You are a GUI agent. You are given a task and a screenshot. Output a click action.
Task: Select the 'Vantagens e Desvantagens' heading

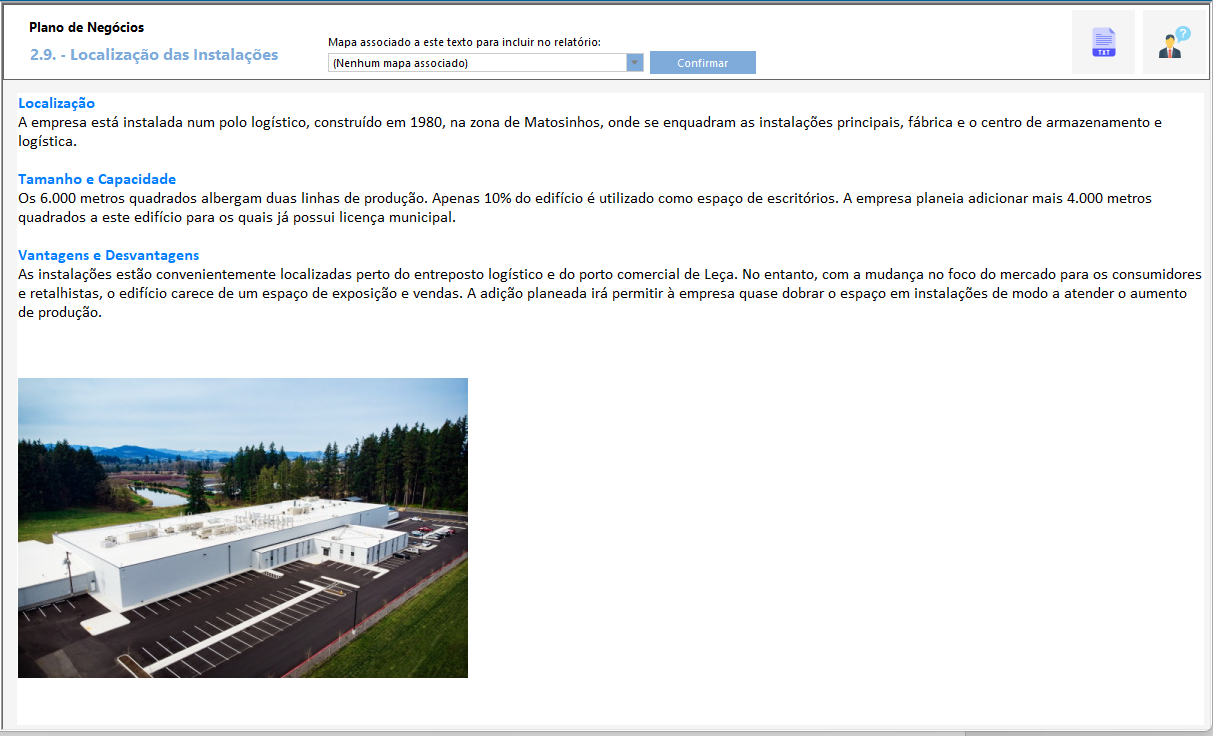click(x=108, y=255)
